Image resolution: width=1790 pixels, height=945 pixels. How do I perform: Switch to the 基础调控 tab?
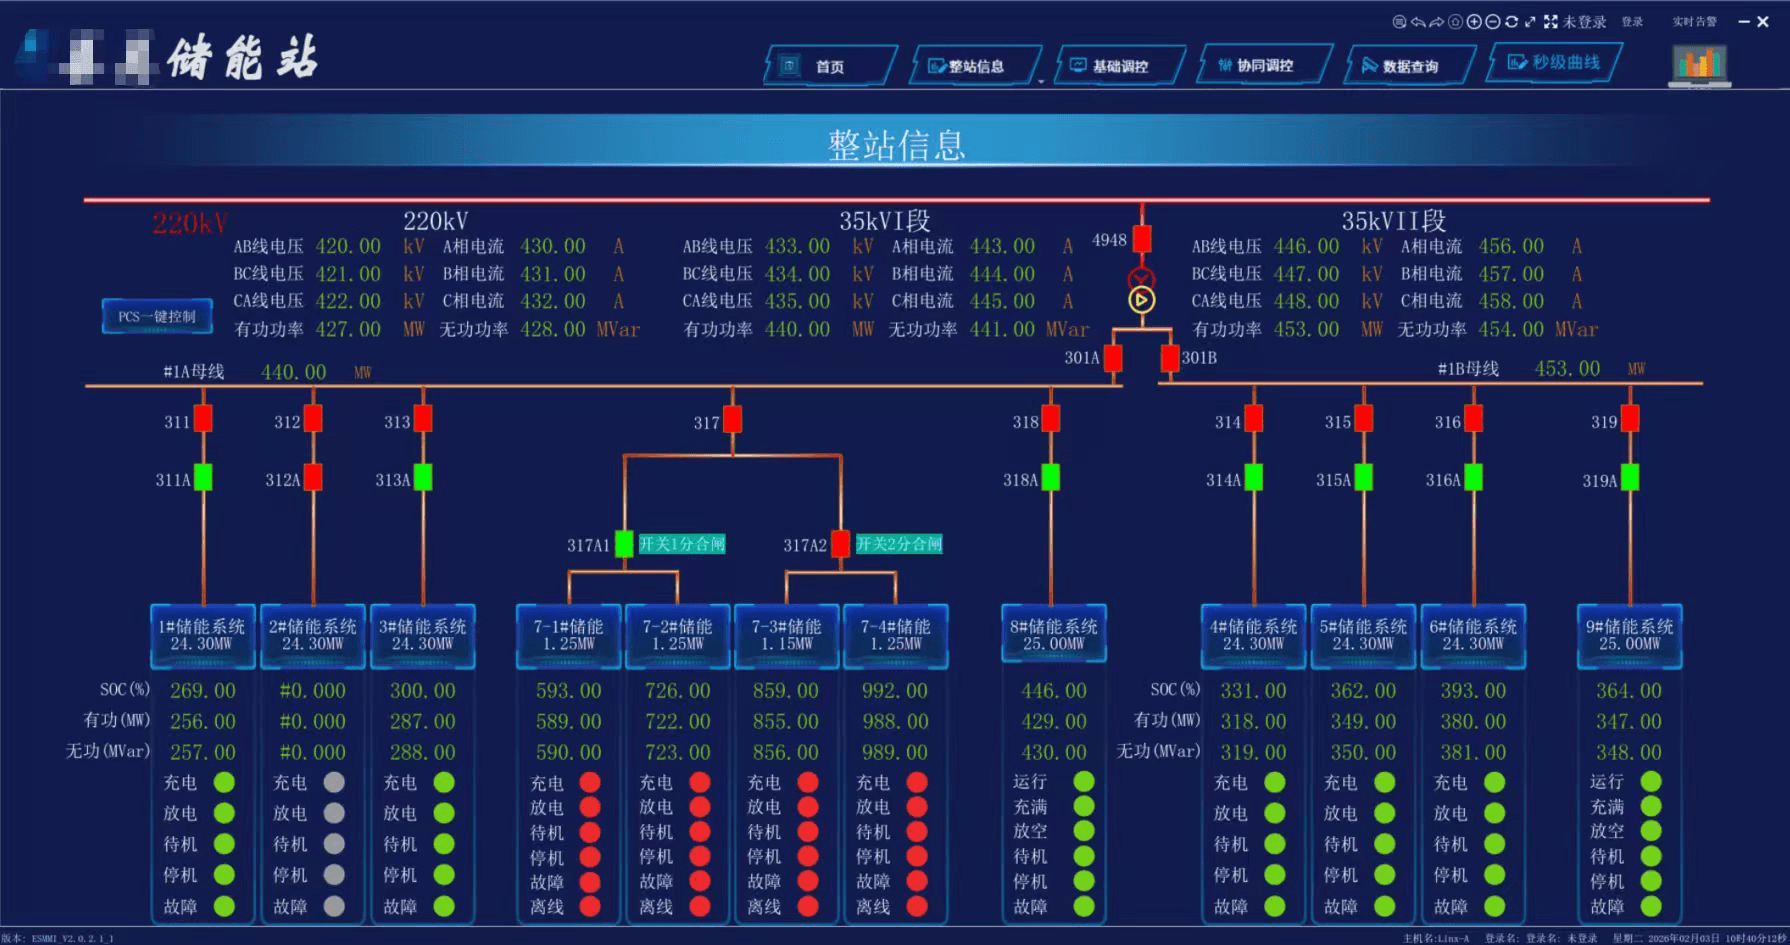pyautogui.click(x=1120, y=66)
